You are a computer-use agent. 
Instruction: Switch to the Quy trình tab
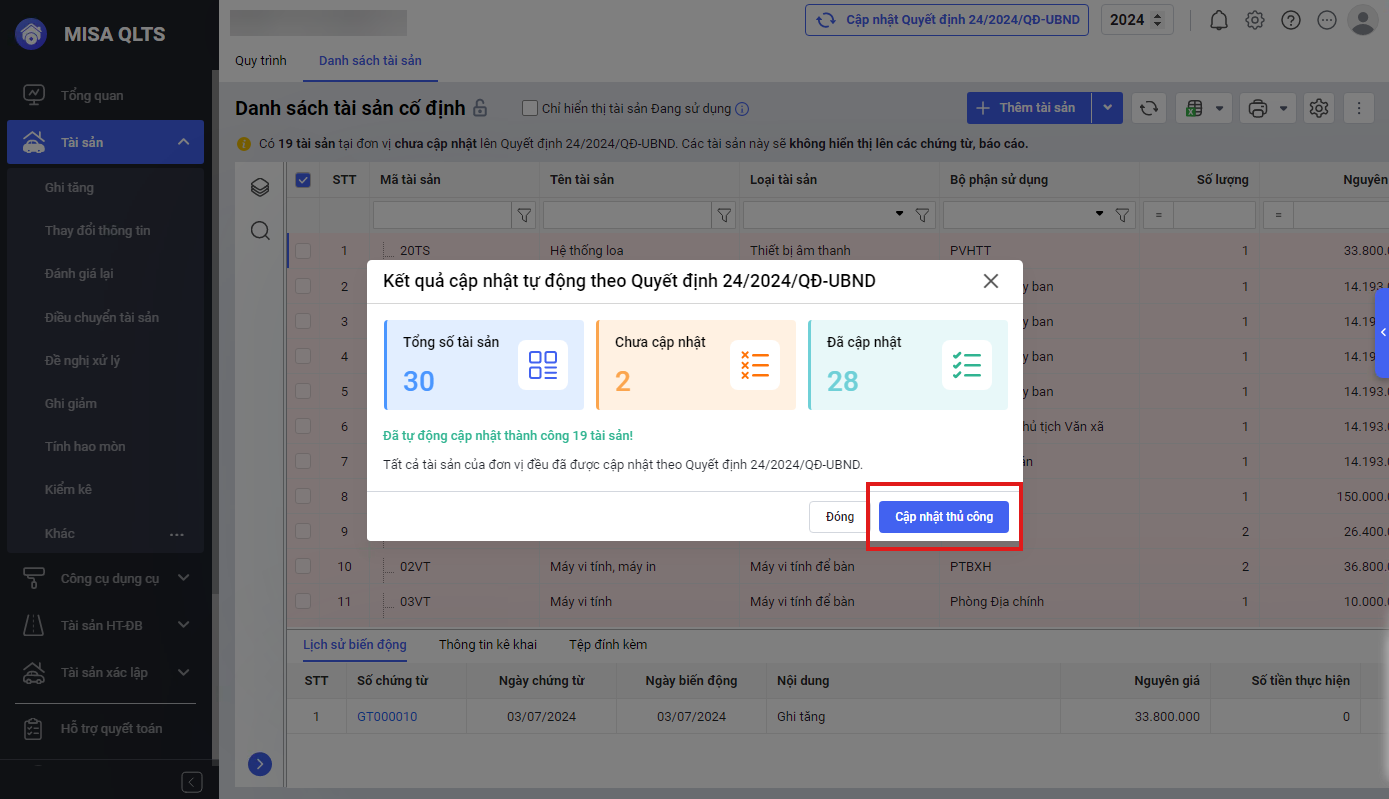(261, 61)
